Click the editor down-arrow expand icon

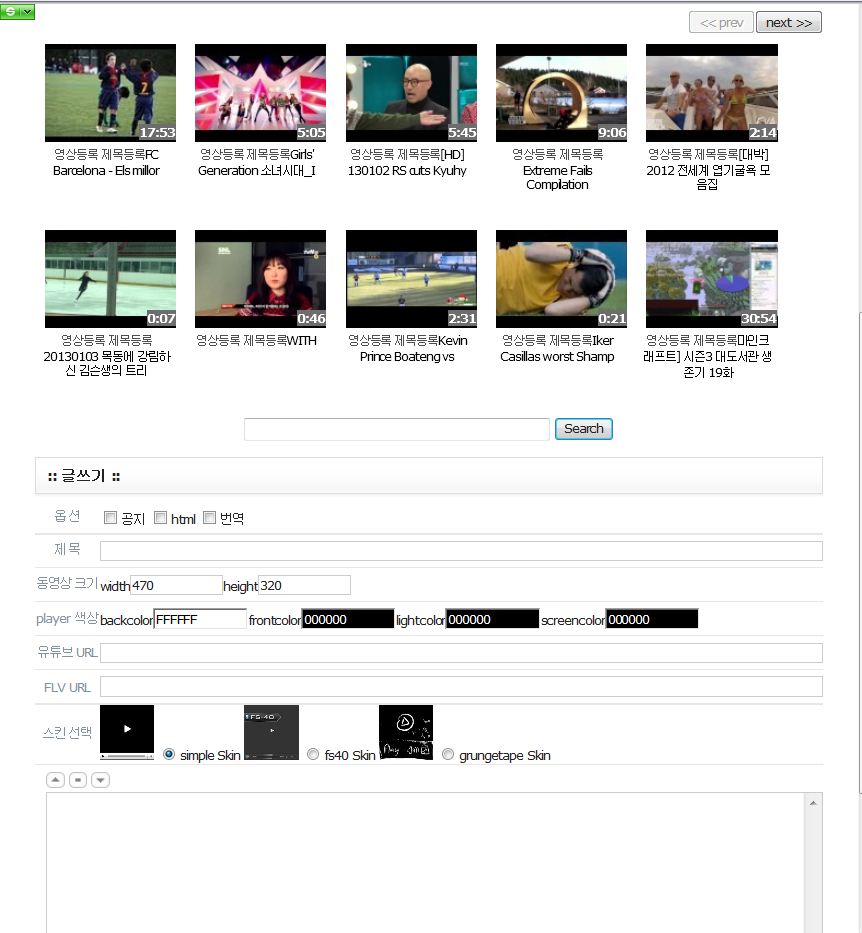(x=100, y=780)
